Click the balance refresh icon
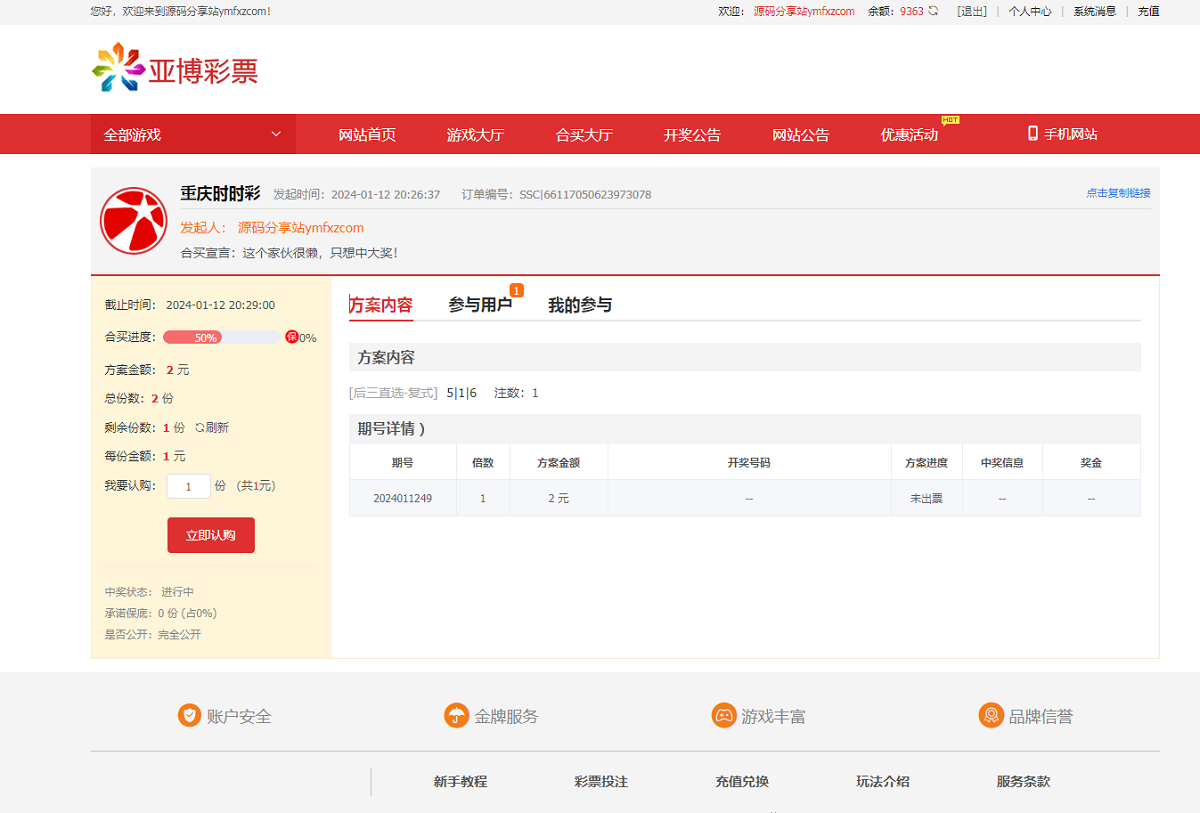This screenshot has height=813, width=1200. [933, 11]
